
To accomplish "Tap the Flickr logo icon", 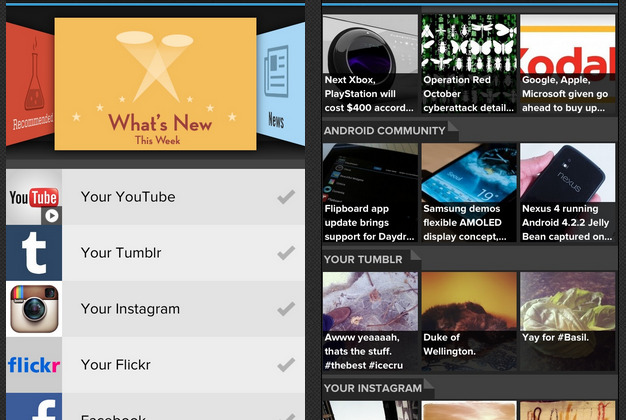I will pyautogui.click(x=34, y=365).
